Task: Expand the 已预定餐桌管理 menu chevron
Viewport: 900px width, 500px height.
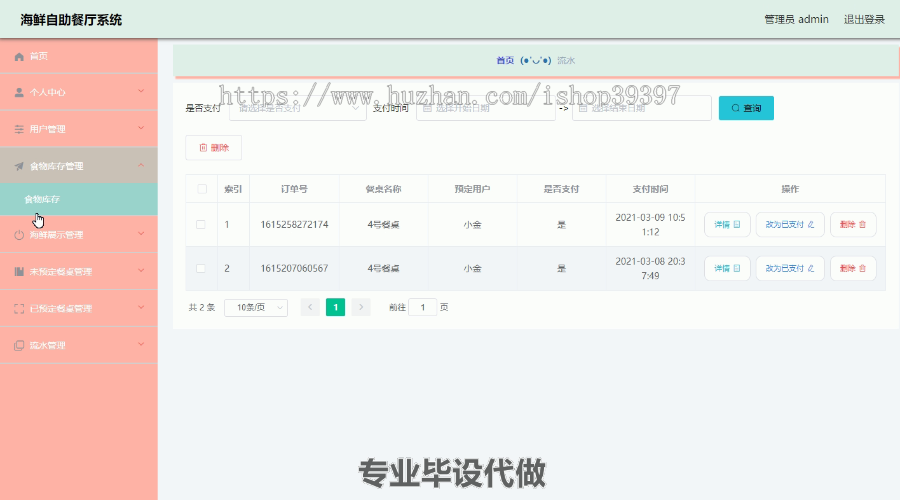Action: pyautogui.click(x=141, y=307)
